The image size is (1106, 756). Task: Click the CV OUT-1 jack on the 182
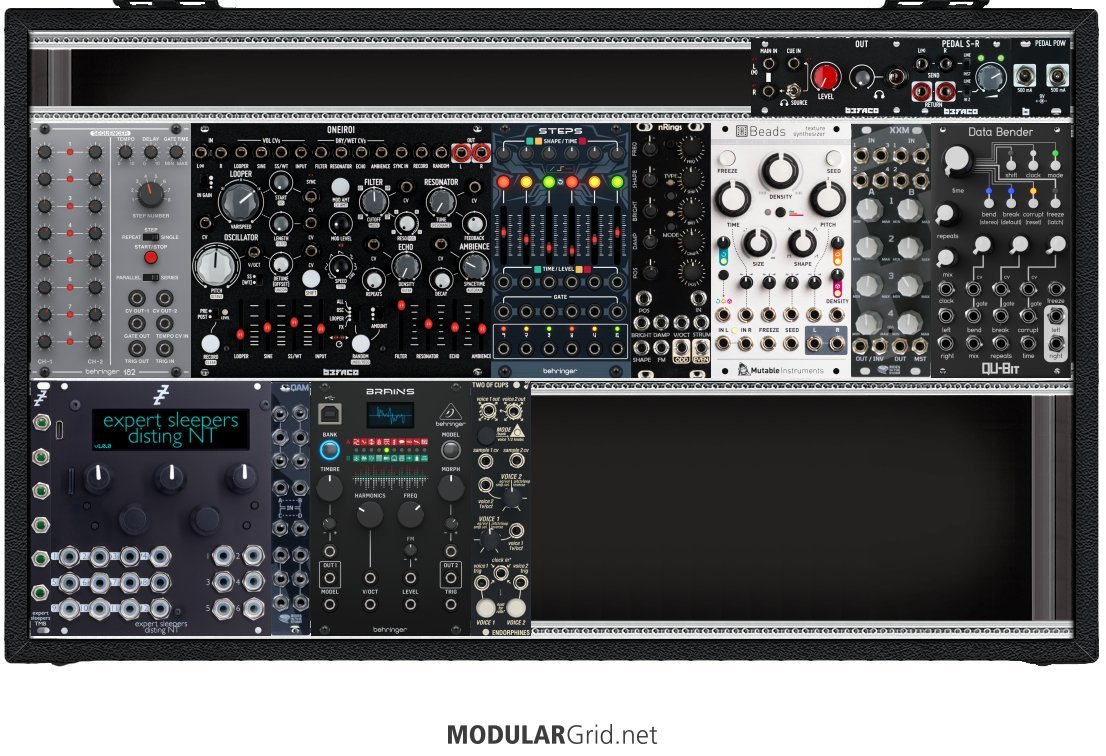[136, 298]
